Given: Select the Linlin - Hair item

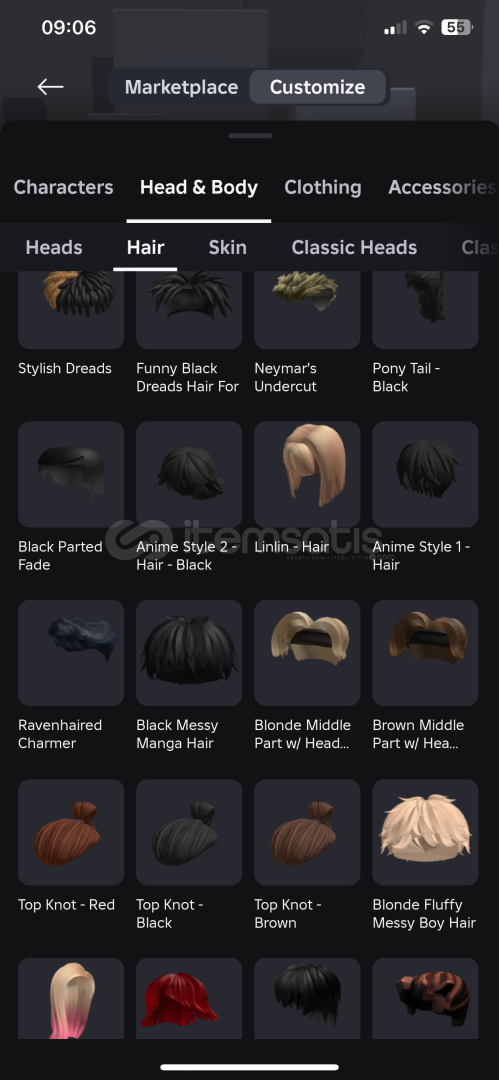Looking at the screenshot, I should (x=307, y=475).
